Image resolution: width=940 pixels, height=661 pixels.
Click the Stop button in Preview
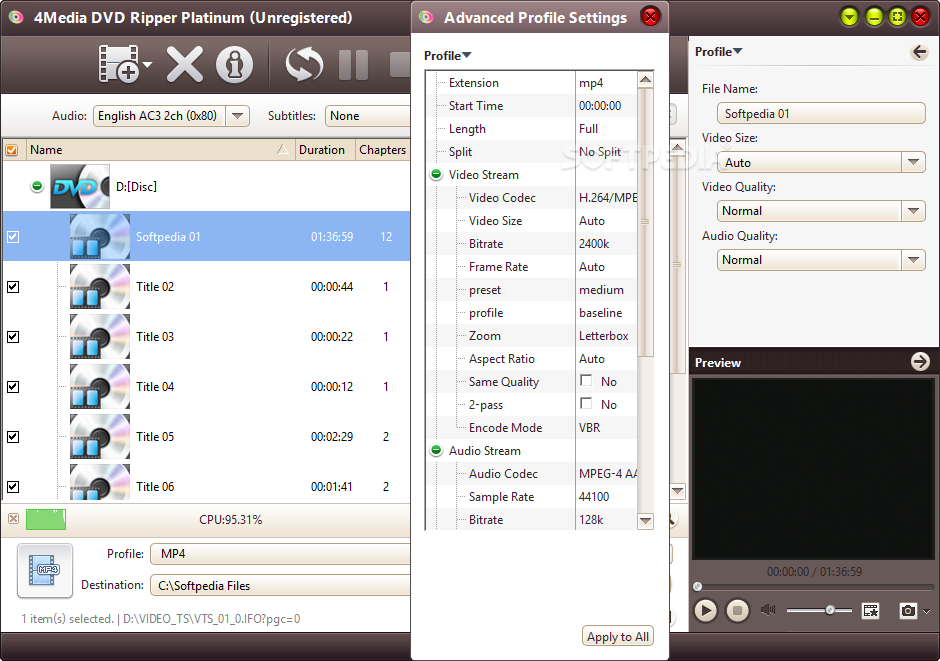(x=737, y=611)
